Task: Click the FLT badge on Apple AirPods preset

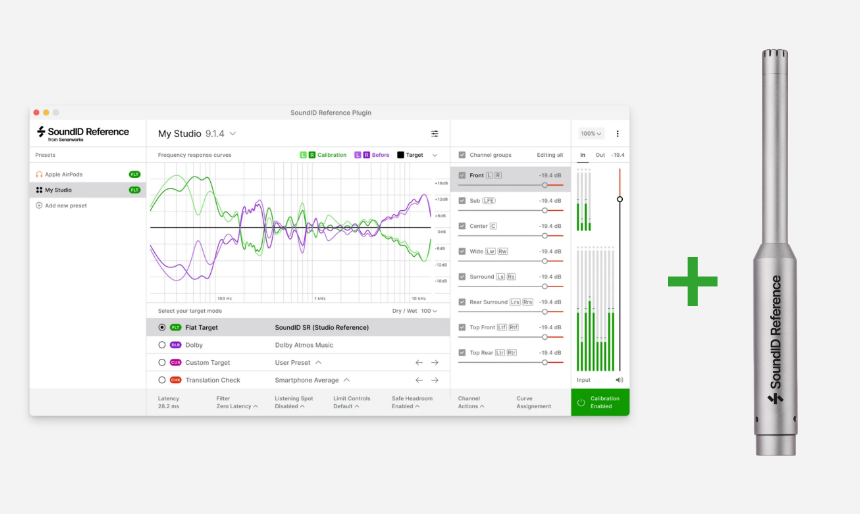Action: click(x=134, y=174)
